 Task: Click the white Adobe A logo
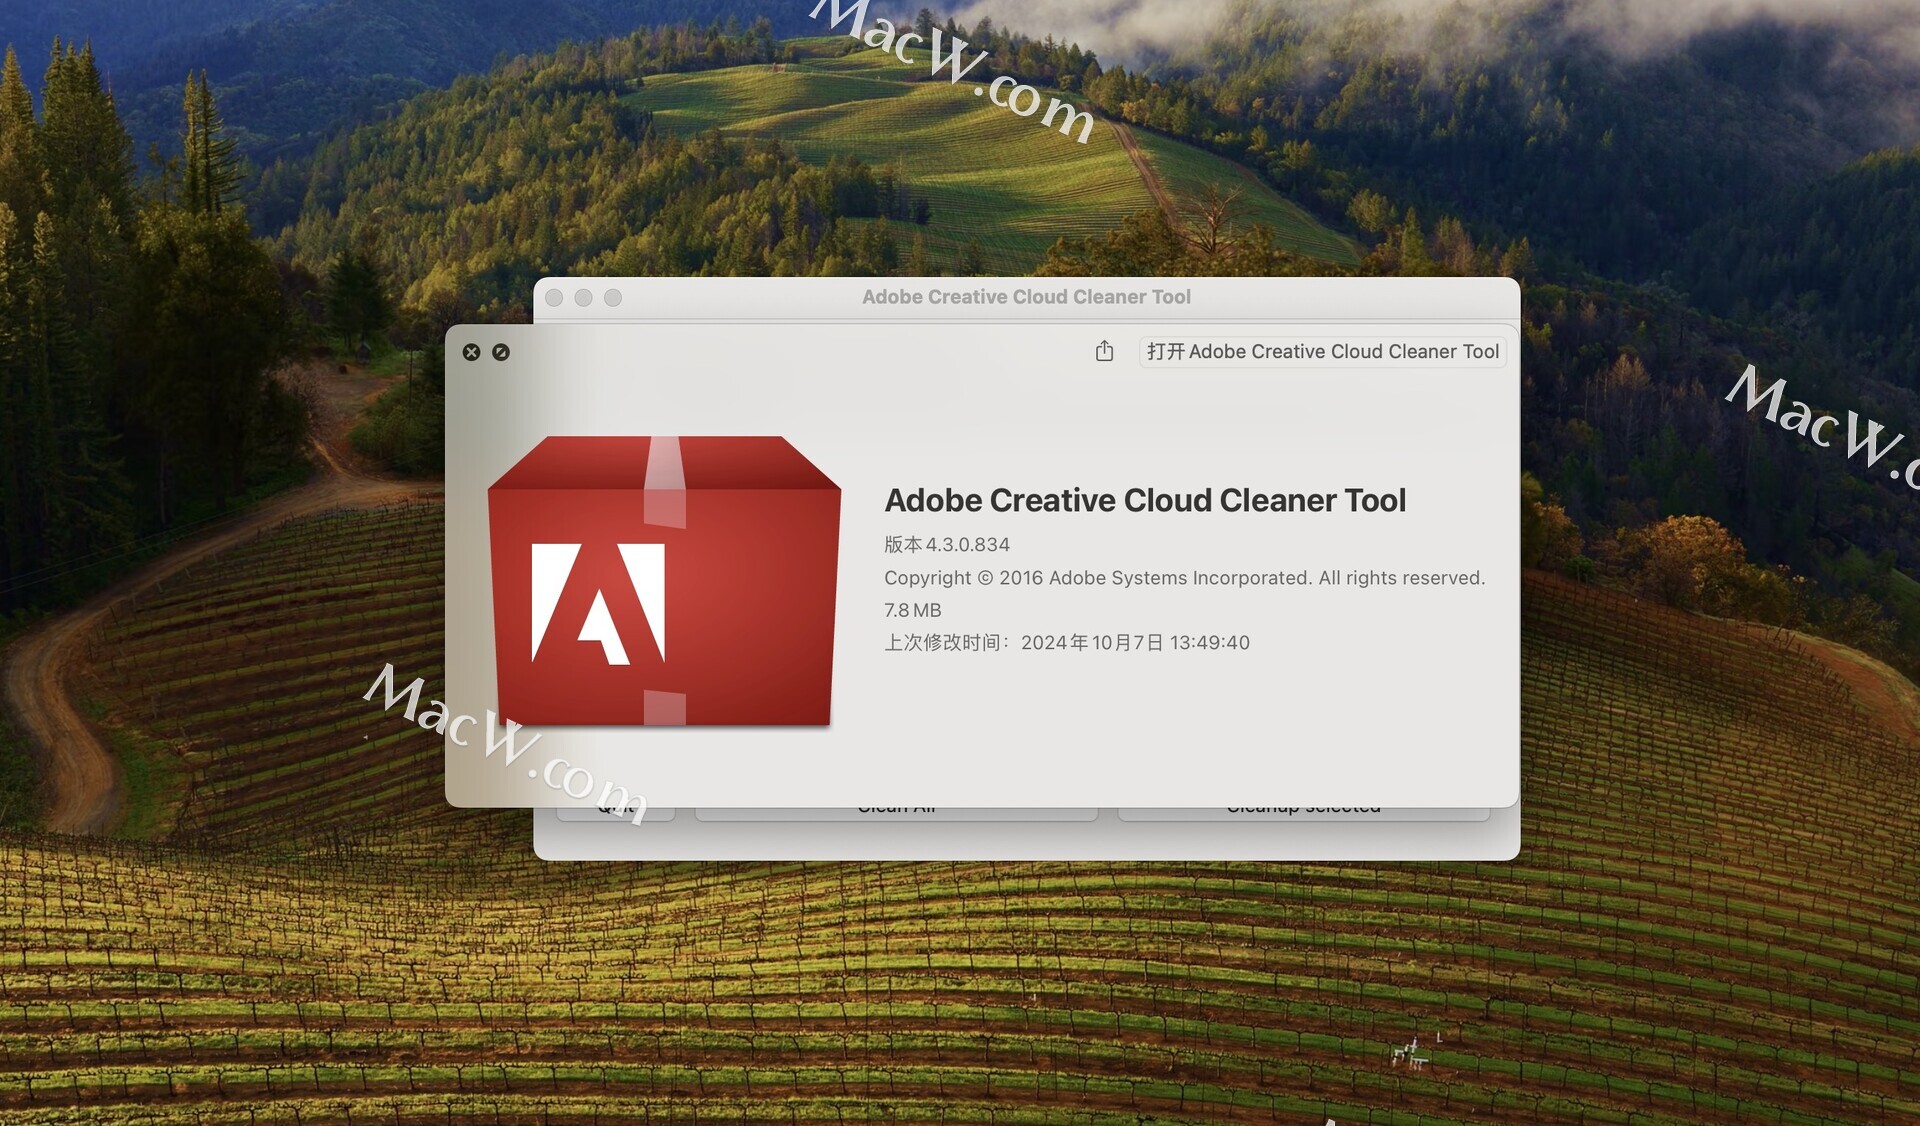pyautogui.click(x=598, y=604)
